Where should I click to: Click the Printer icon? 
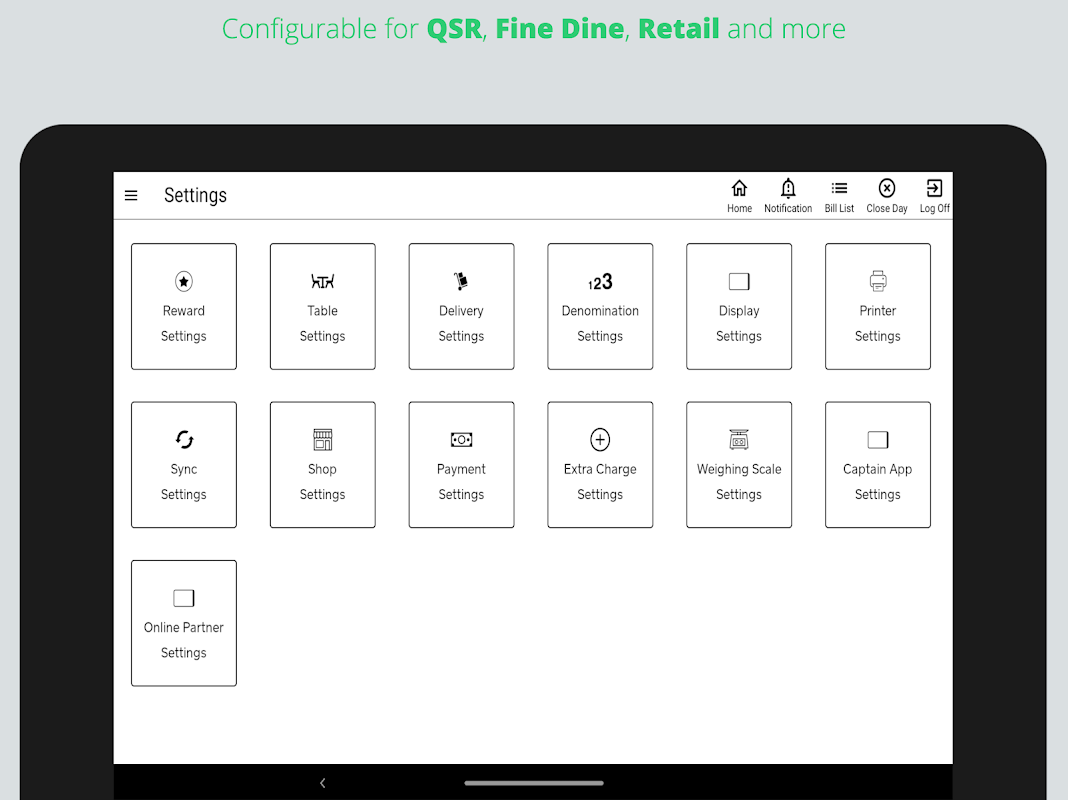[878, 281]
